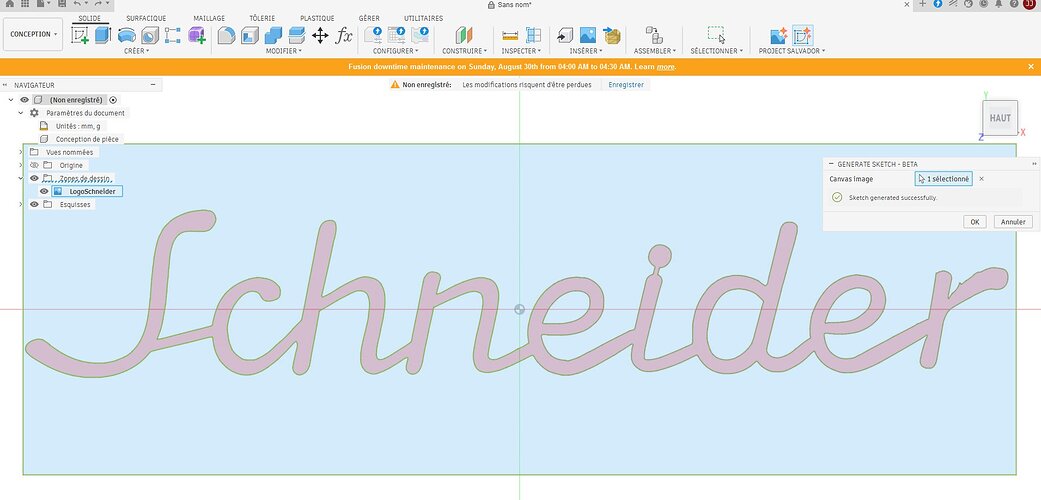Select the Shell tool icon
Screen dimensions: 1041x500
[x=250, y=35]
